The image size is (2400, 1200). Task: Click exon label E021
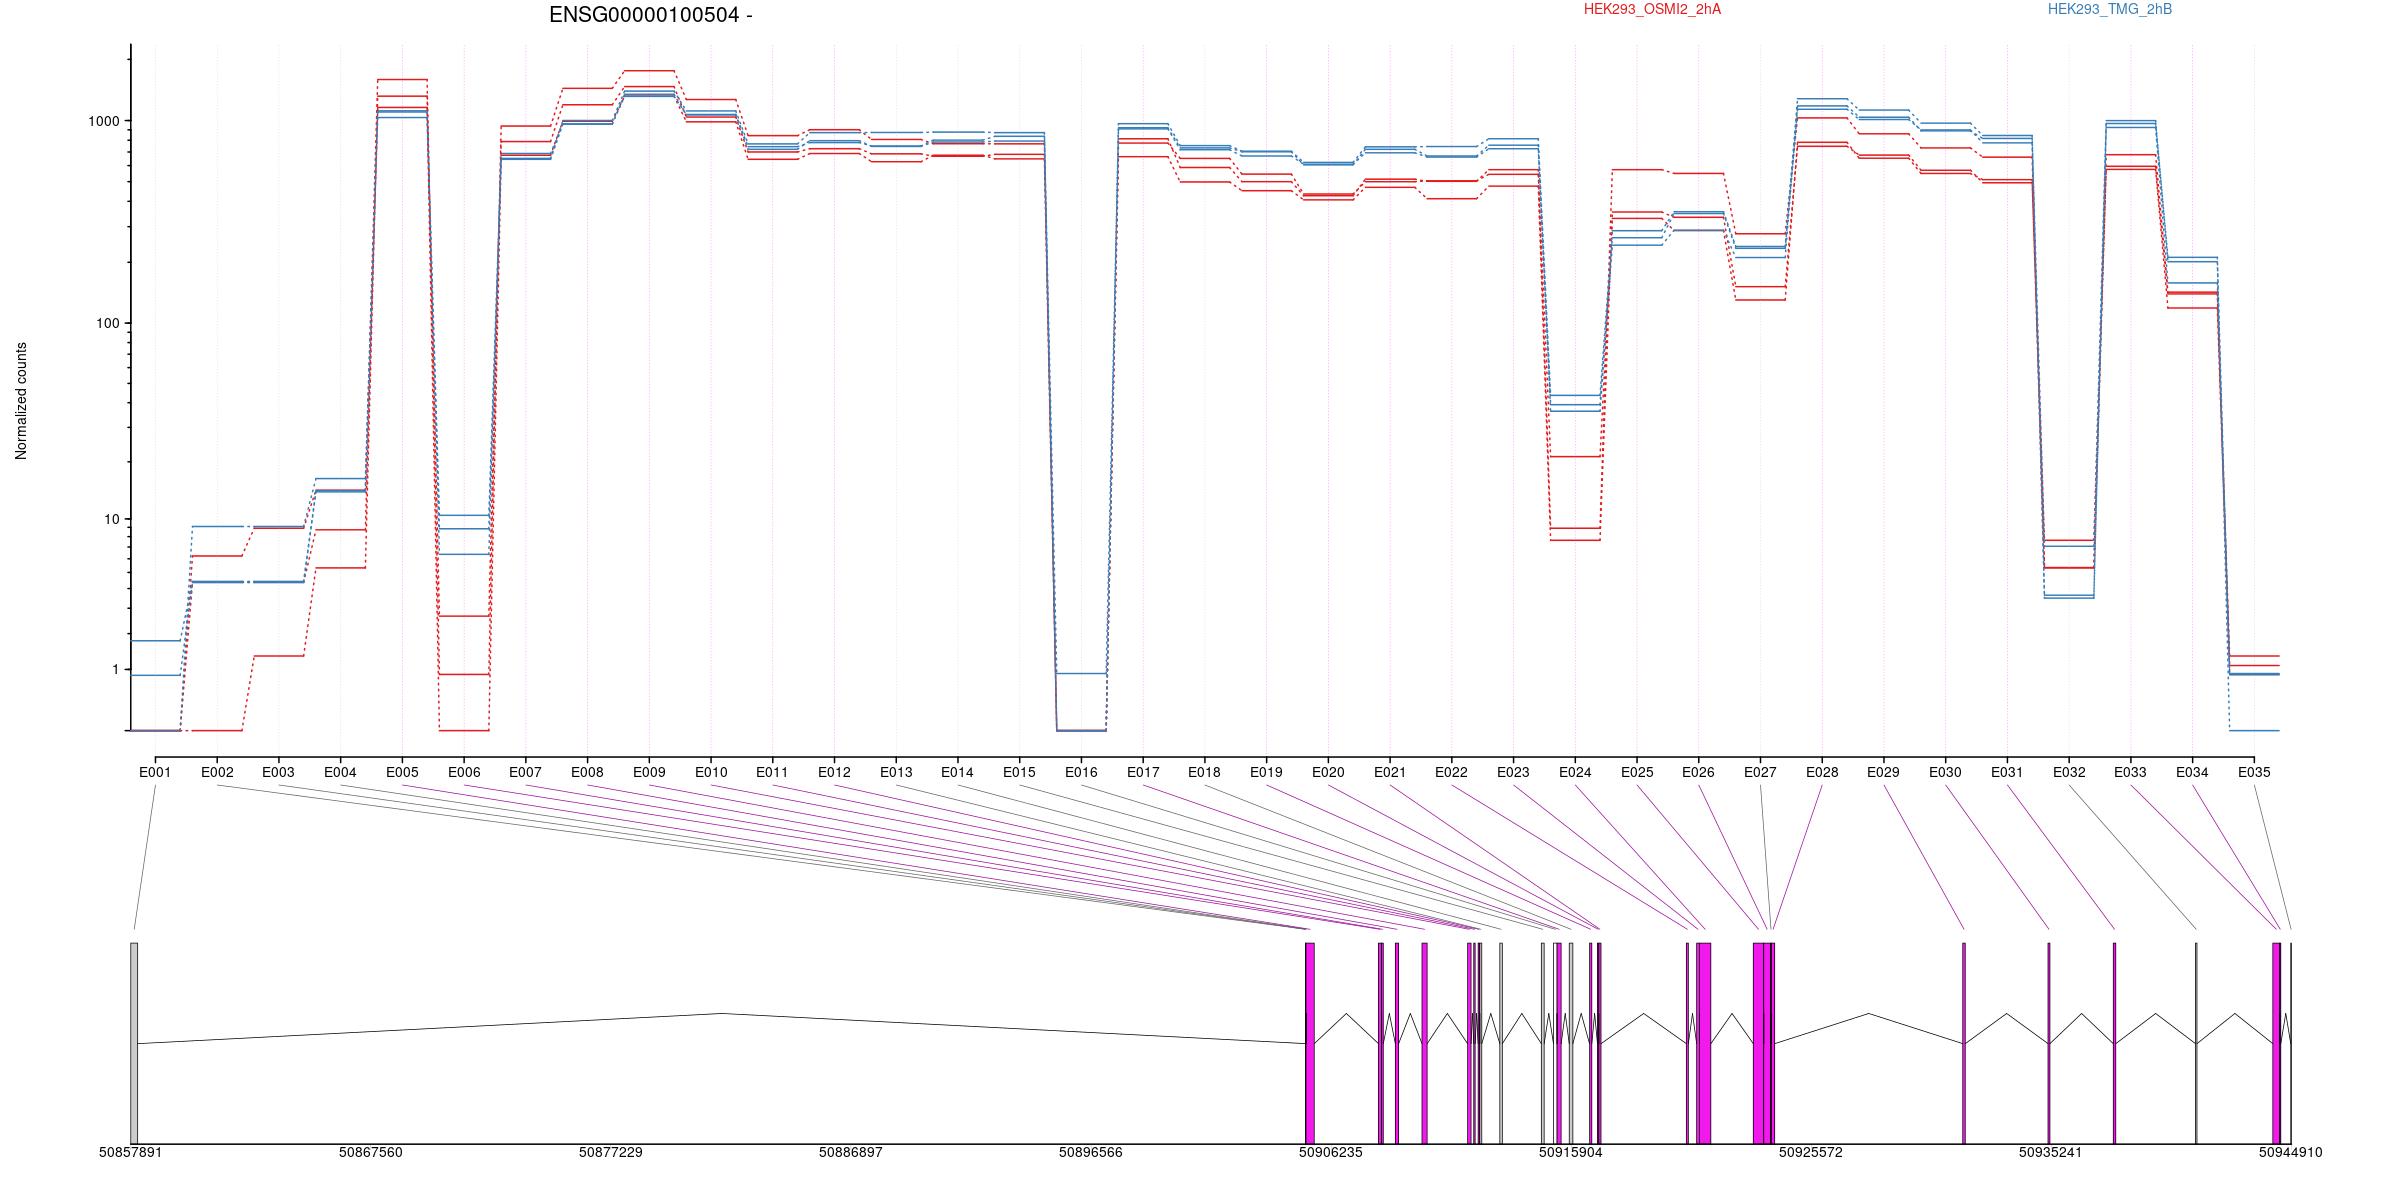coord(1390,772)
